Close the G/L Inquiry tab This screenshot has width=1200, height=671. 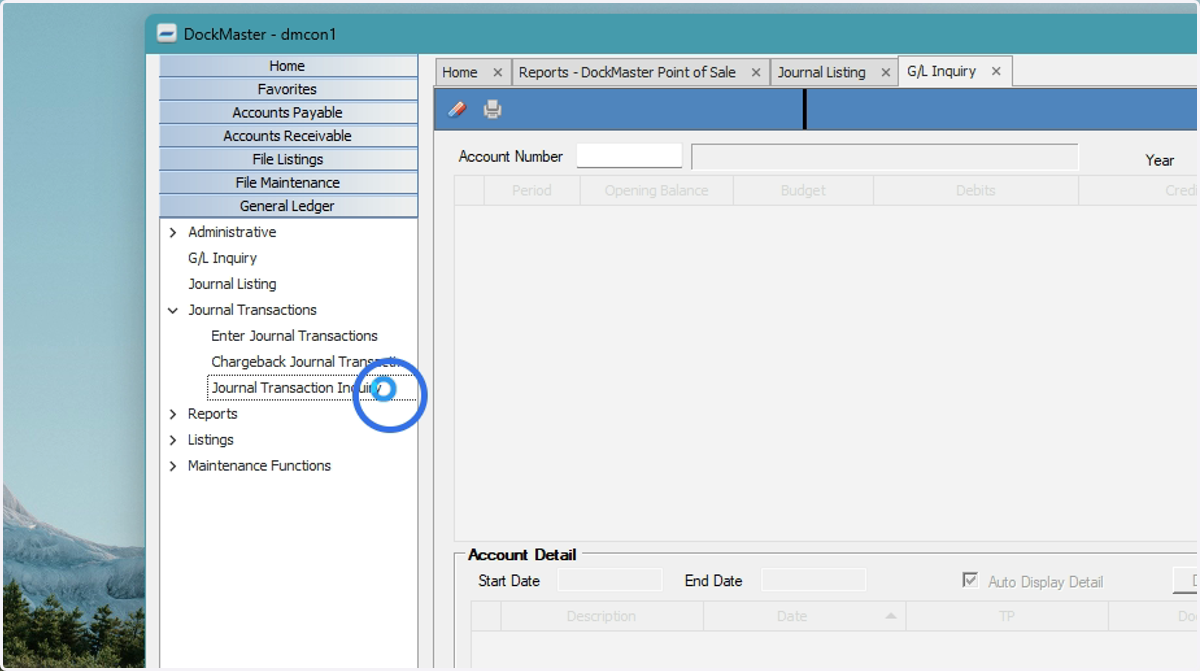(996, 71)
